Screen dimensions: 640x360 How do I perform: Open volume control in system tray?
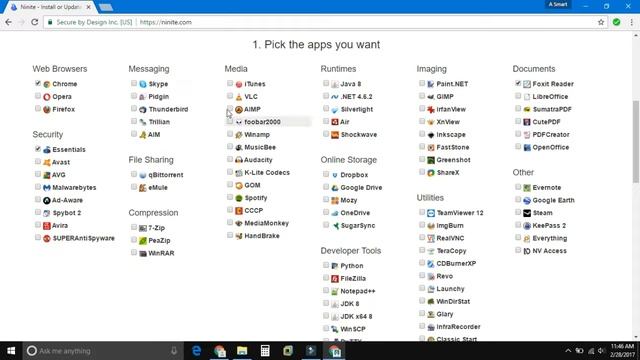click(x=601, y=351)
